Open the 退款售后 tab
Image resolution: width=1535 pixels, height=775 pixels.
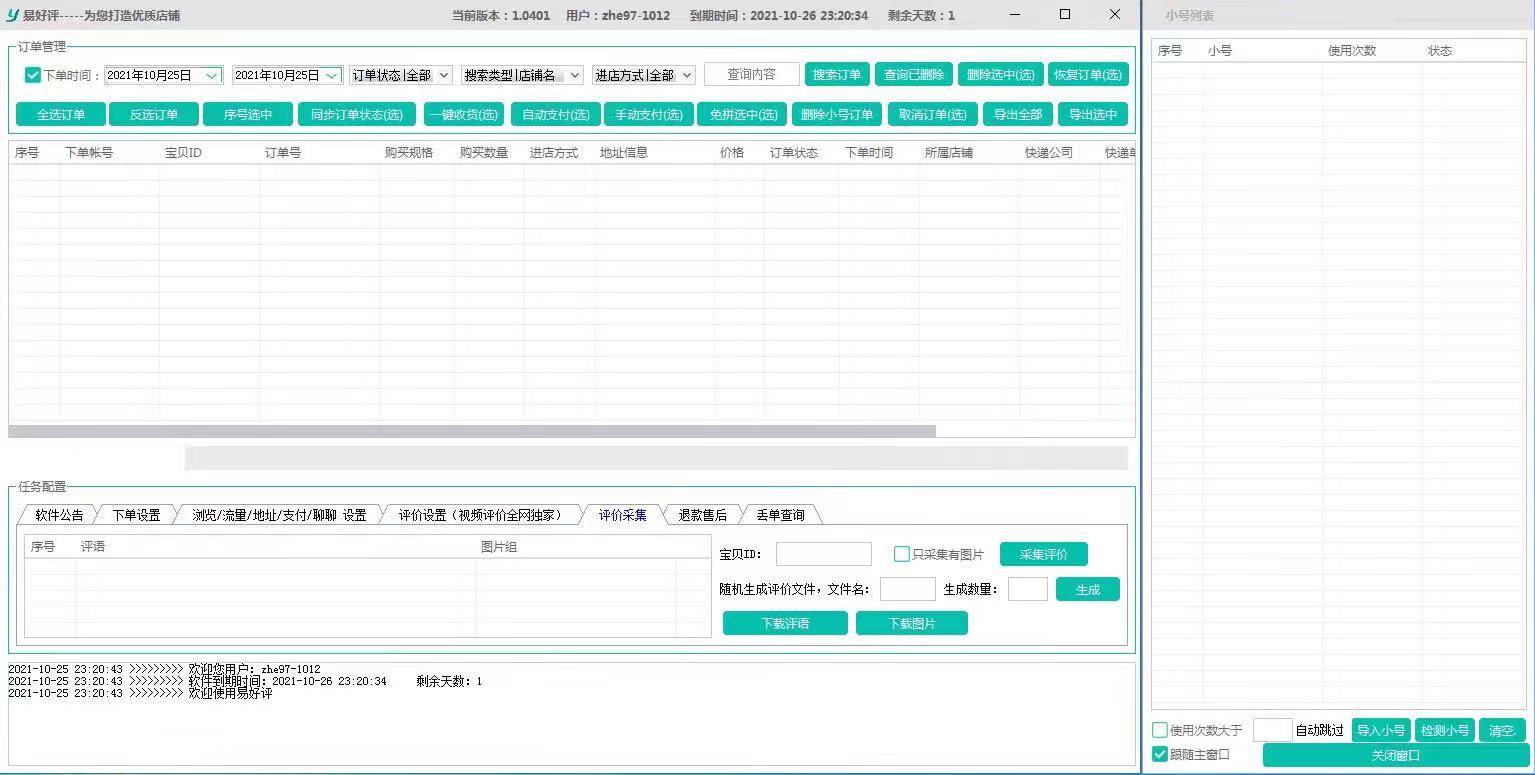tap(702, 515)
